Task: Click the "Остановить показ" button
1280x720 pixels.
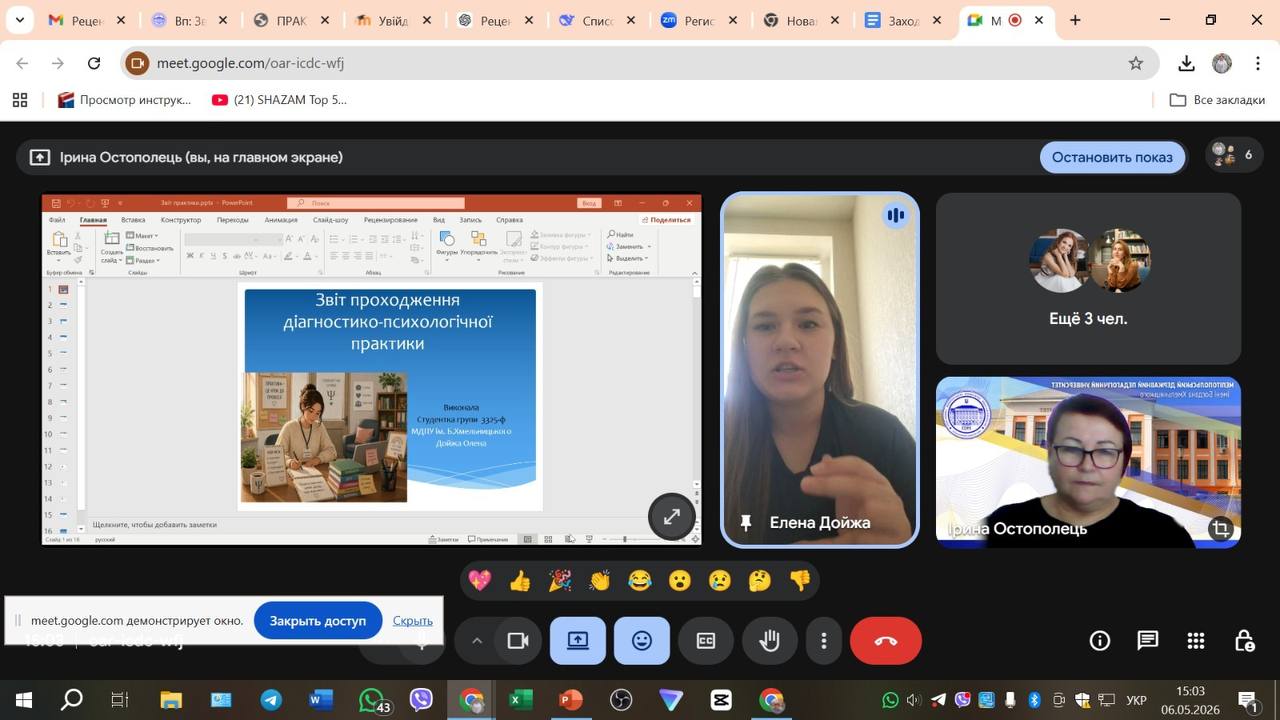Action: click(x=1112, y=157)
